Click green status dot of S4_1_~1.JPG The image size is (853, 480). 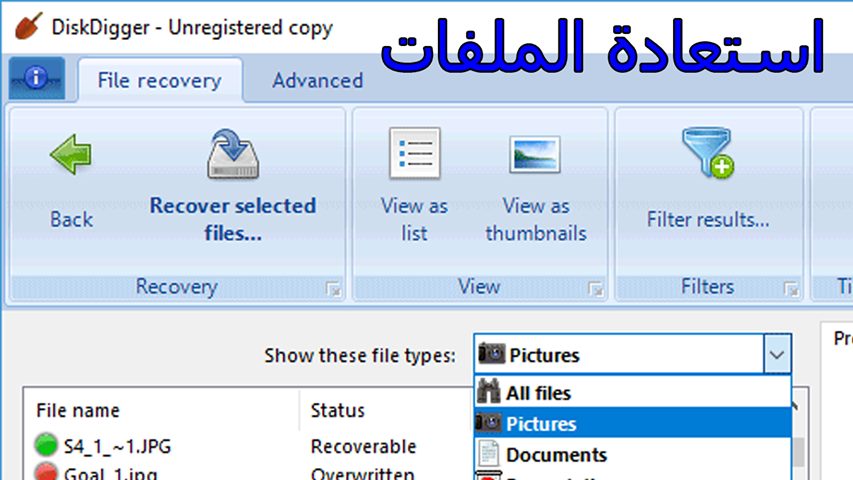pos(46,445)
